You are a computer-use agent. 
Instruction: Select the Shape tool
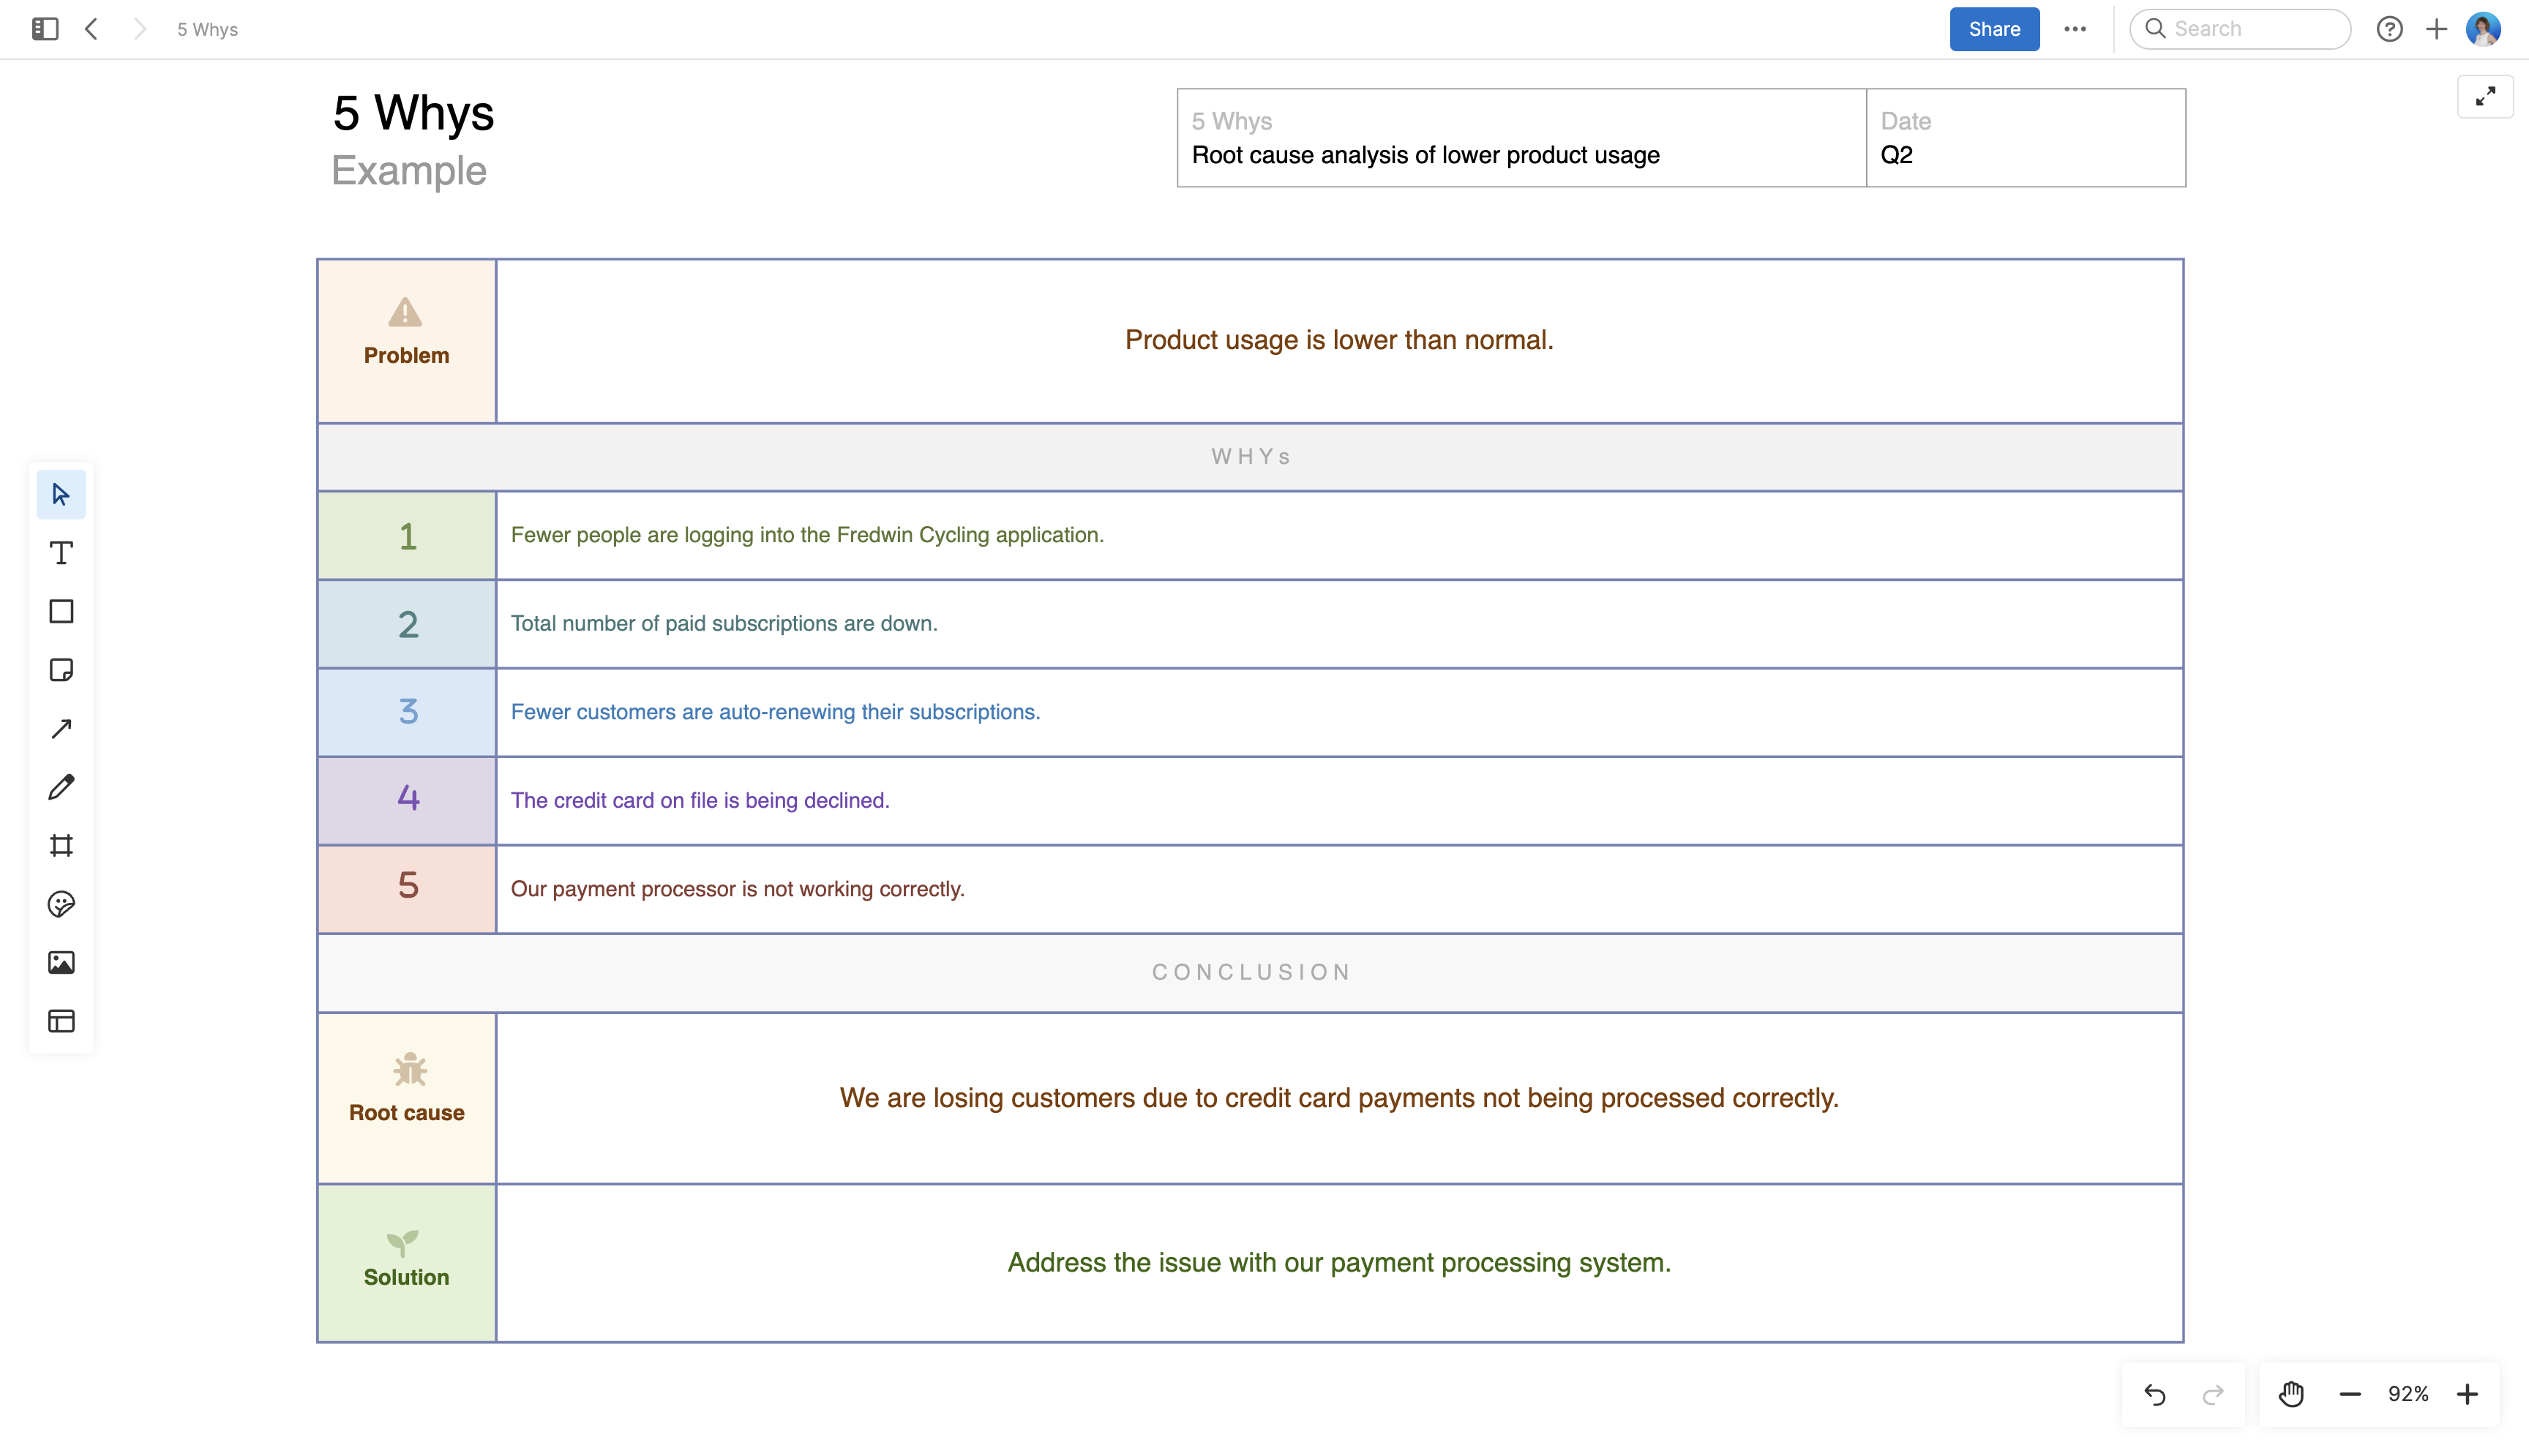point(61,611)
